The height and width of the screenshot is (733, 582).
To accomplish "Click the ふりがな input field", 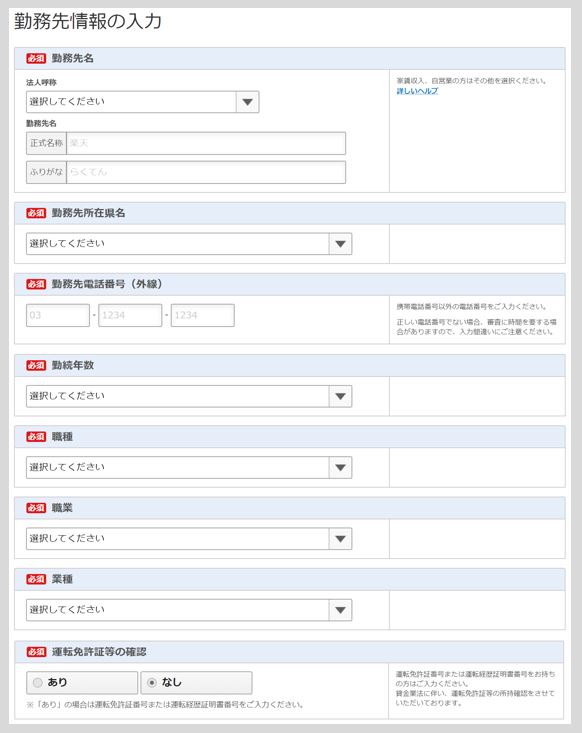I will [x=206, y=172].
